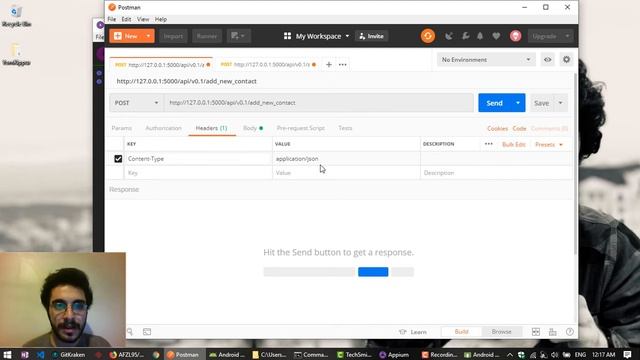Screen dimensions: 640x360
Task: Open the POST method dropdown
Action: point(136,103)
